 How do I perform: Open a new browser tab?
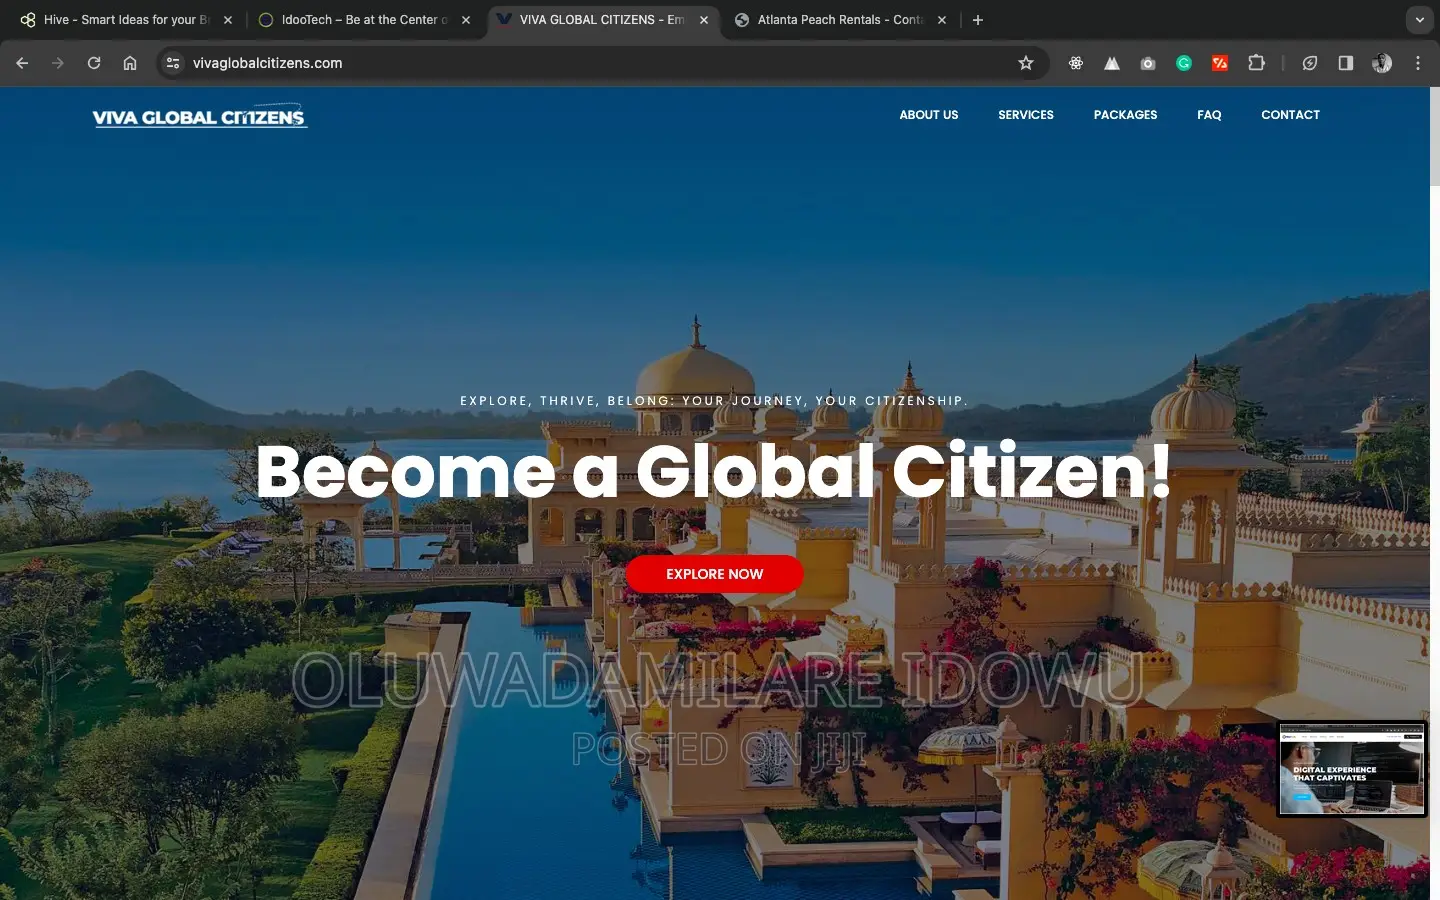tap(978, 20)
